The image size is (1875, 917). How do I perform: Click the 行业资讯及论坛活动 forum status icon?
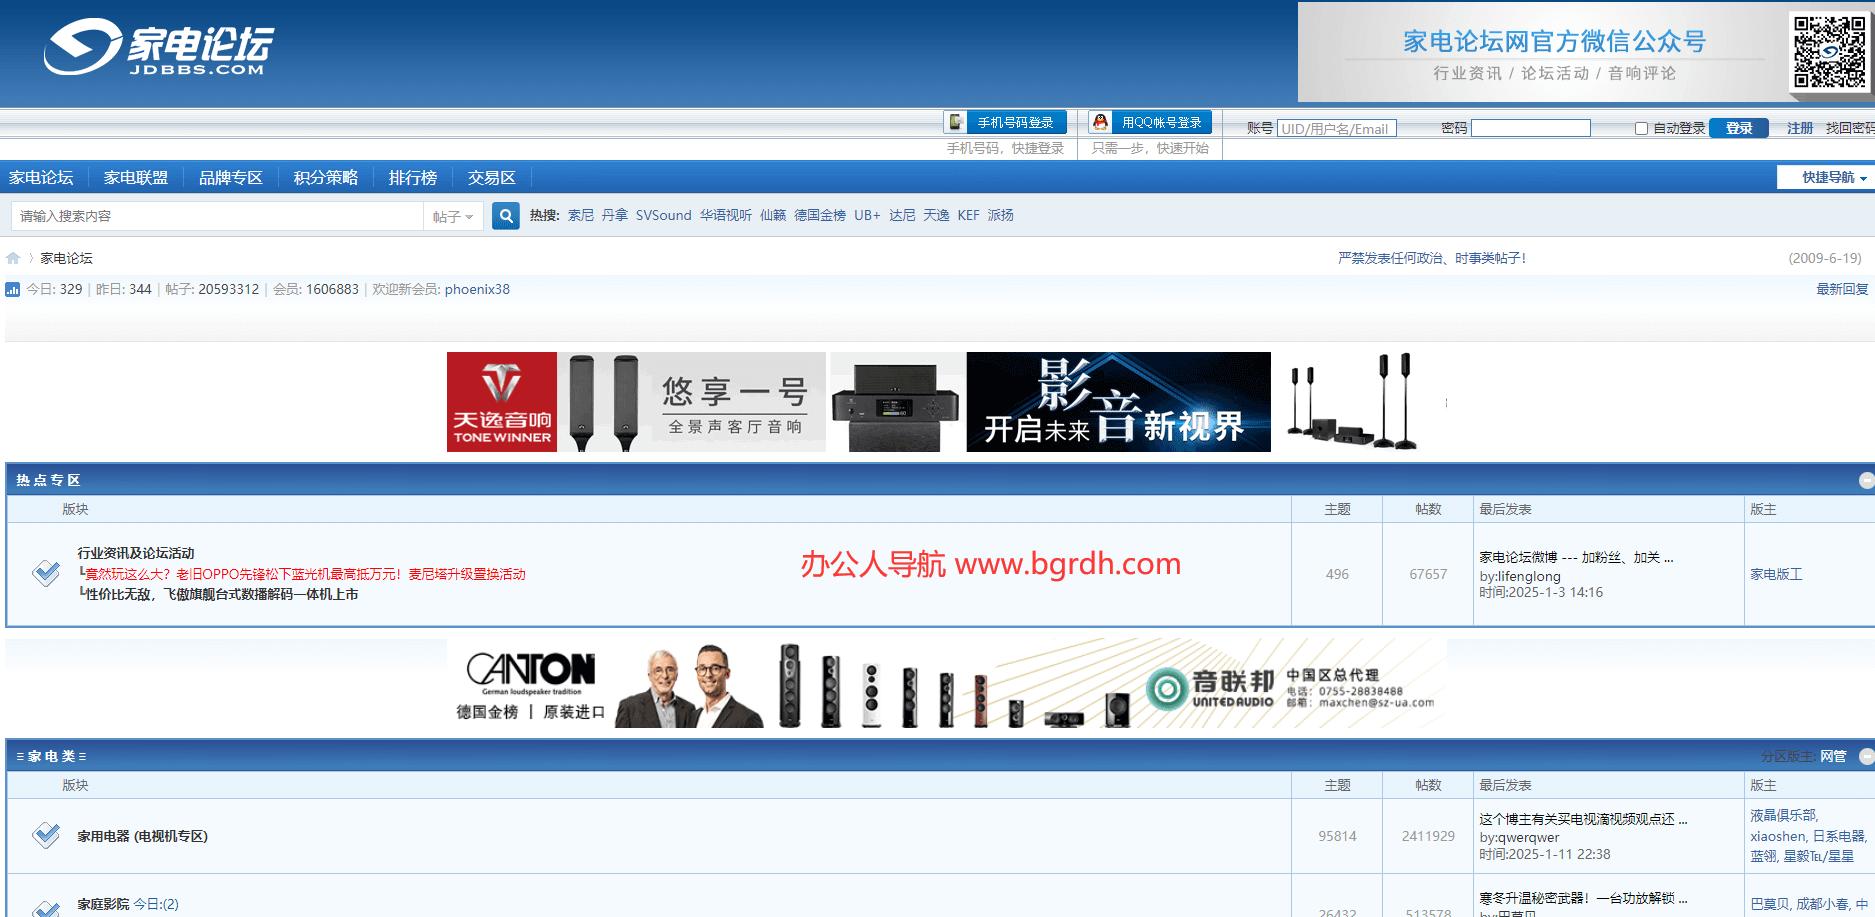pos(46,573)
